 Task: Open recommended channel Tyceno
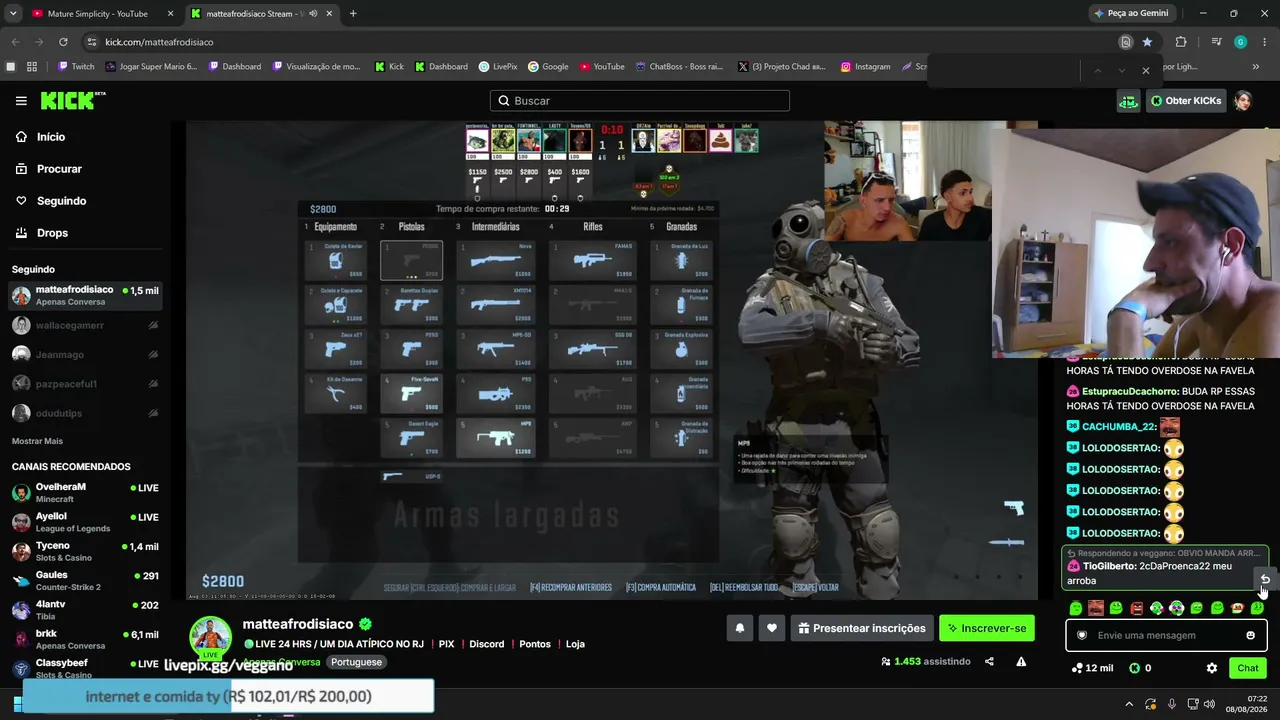(85, 552)
